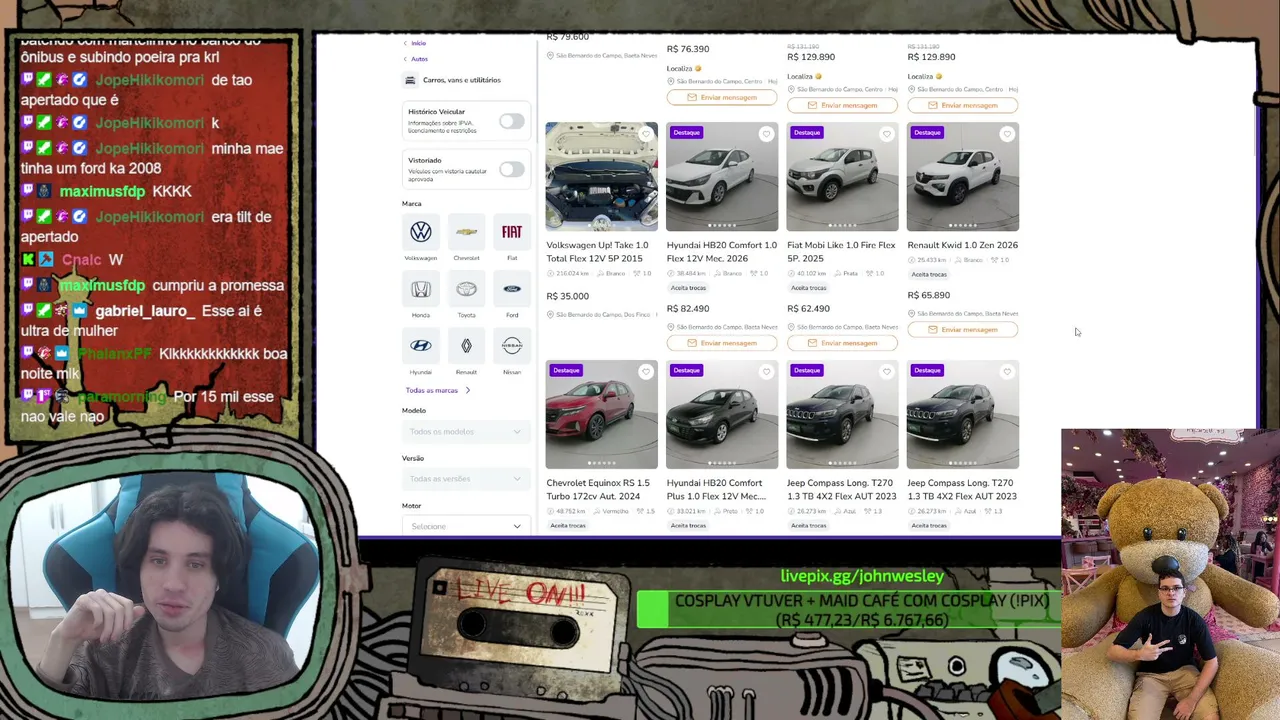Send message for the R$ 76.390 listing
The width and height of the screenshot is (1280, 720).
[x=722, y=97]
